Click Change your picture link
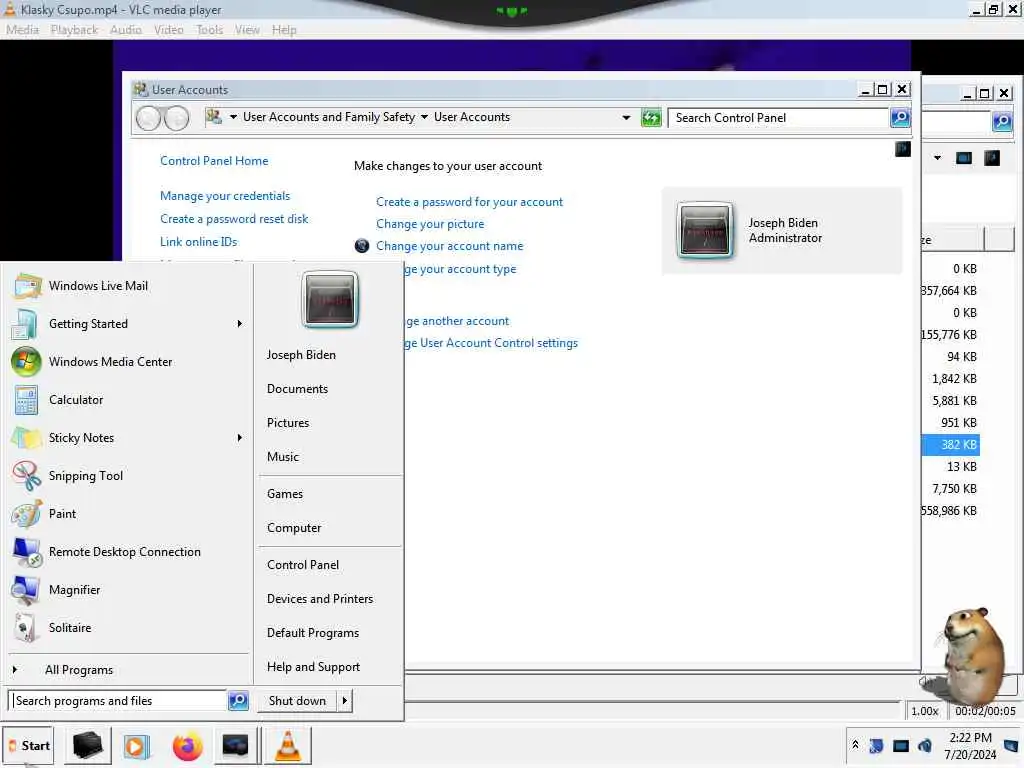This screenshot has height=768, width=1024. click(430, 224)
